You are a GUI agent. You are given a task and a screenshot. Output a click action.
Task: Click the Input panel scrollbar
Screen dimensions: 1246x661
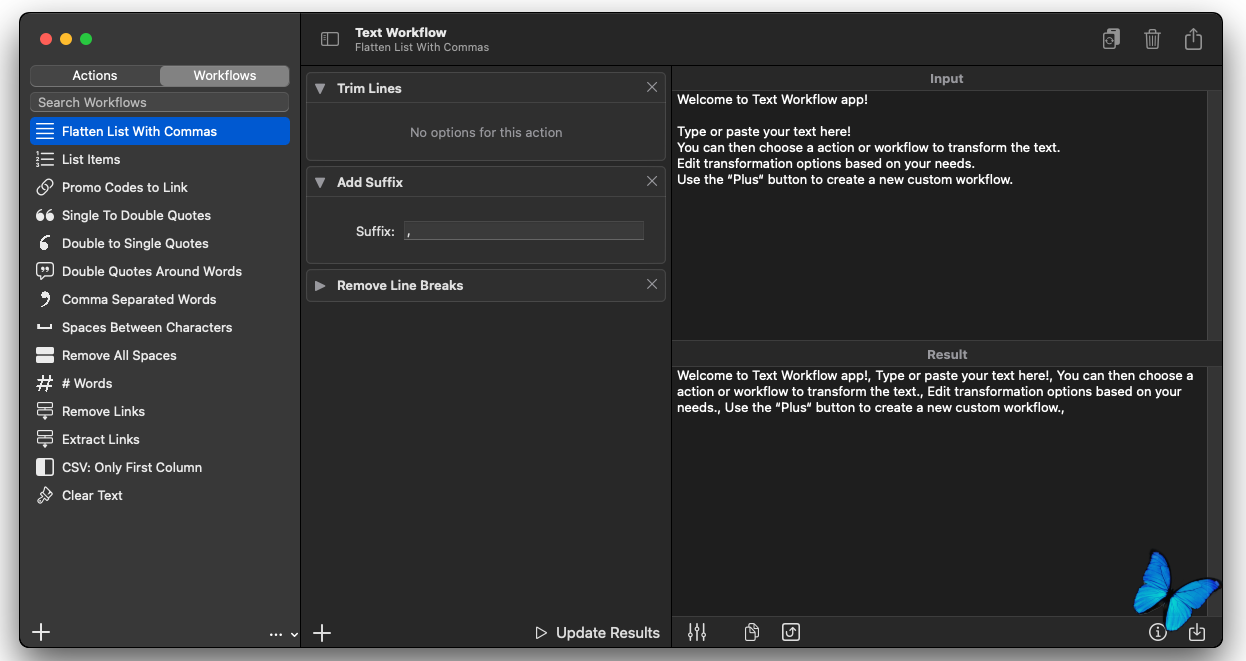1214,215
